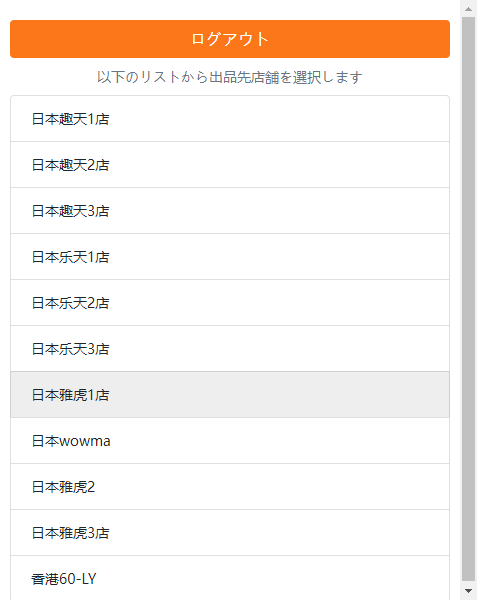
Task: Choose 日本趣天2店 from the list
Action: 230,165
